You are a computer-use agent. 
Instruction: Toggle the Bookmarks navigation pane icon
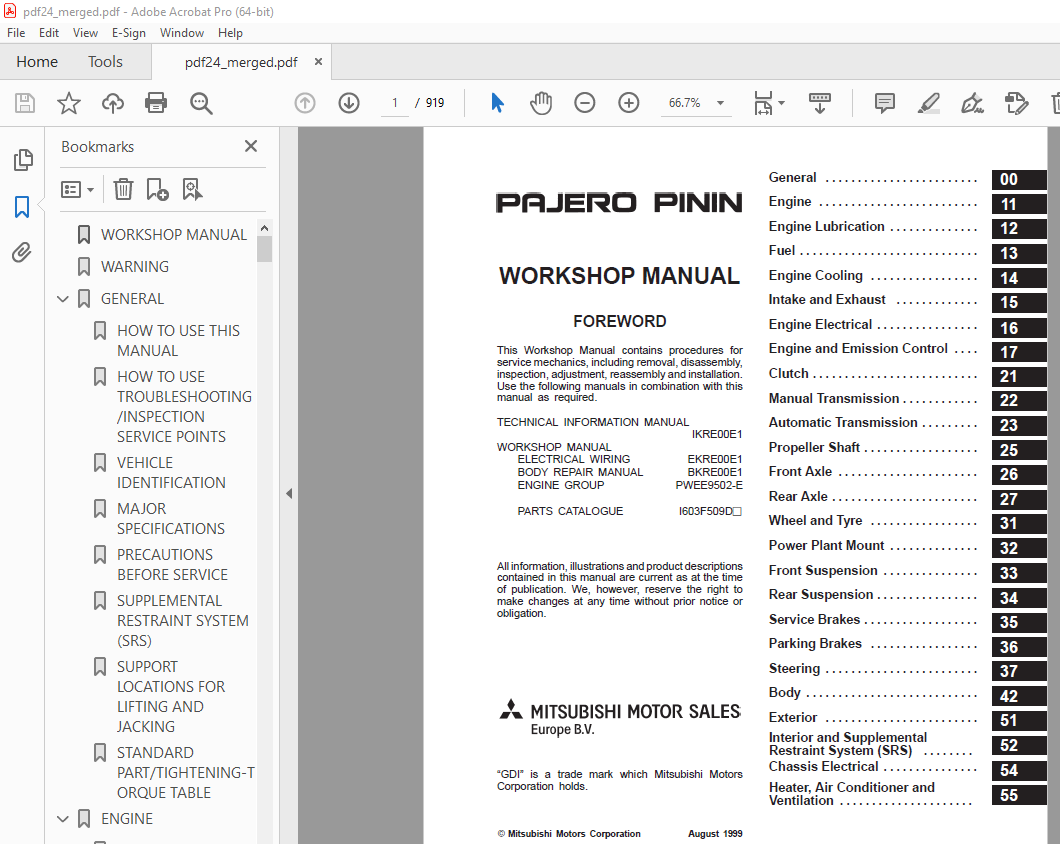coord(22,207)
